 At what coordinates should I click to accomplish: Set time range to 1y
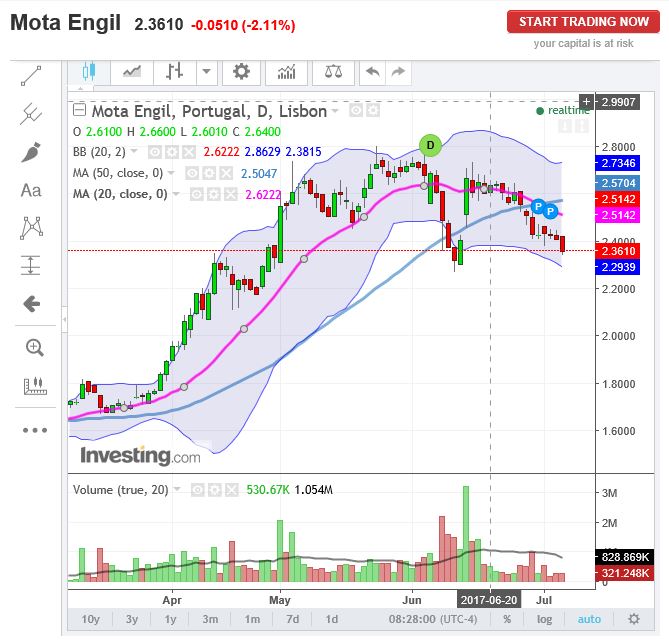[x=170, y=619]
